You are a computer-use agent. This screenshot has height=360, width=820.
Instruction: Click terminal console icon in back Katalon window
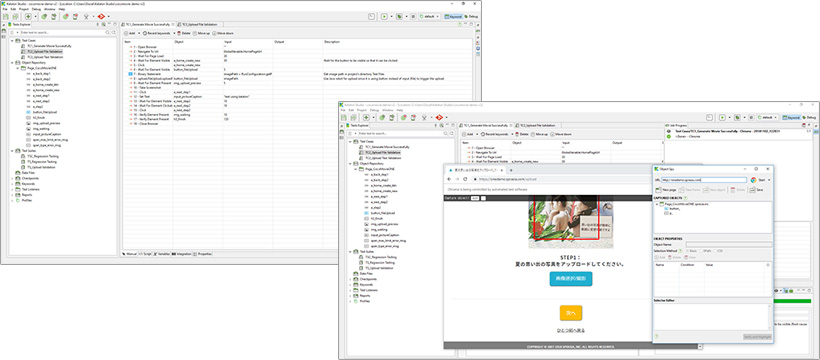click(x=371, y=16)
